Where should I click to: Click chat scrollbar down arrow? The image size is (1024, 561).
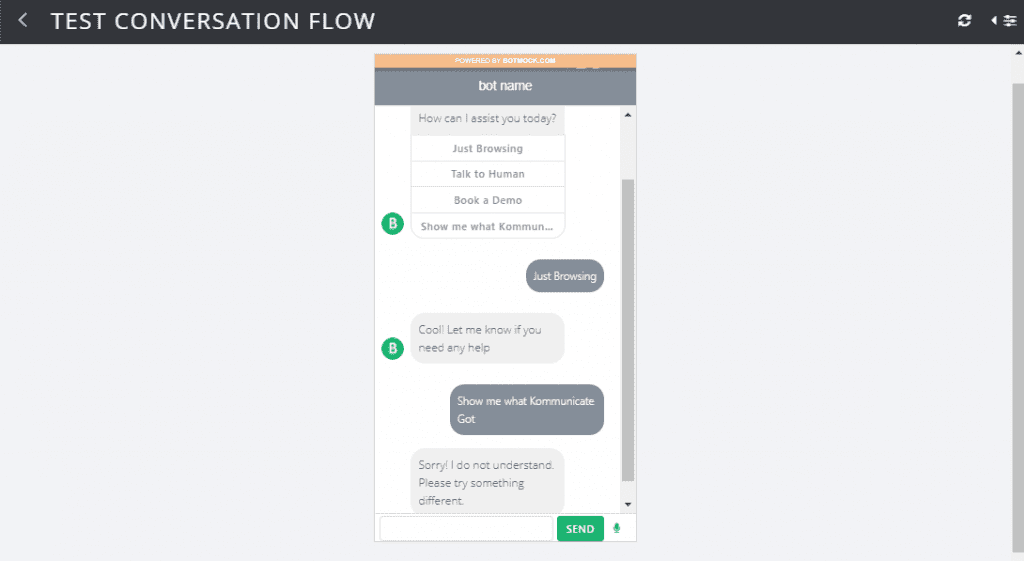[x=628, y=504]
